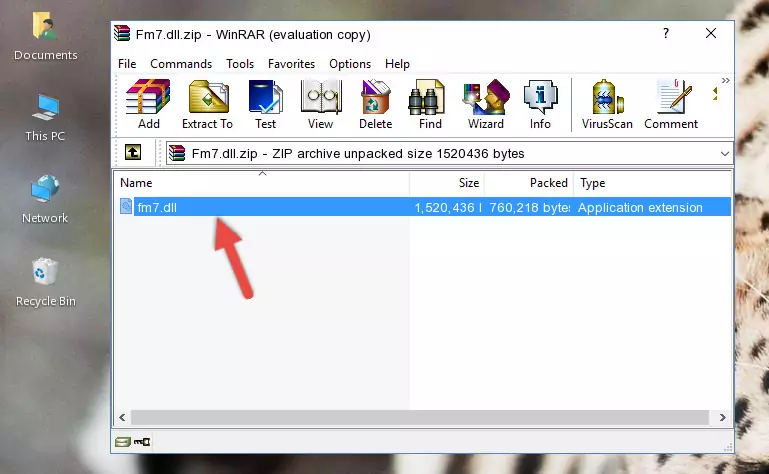
Task: Click the Comment toolbar icon
Action: click(671, 104)
